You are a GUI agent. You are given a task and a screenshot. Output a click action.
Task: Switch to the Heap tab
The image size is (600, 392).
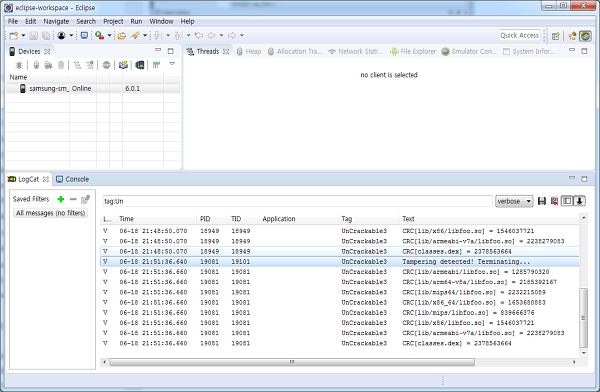[x=249, y=51]
